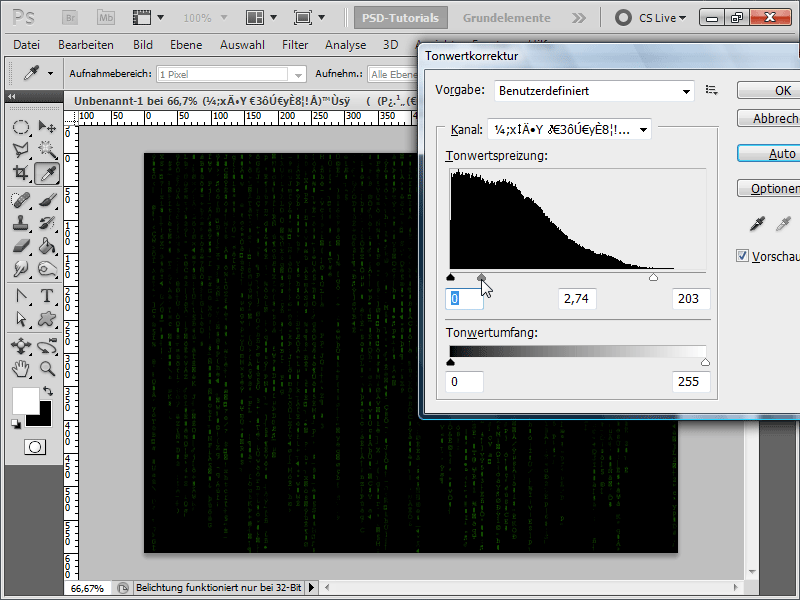Open the Analyse menu
800x600 pixels.
345,45
